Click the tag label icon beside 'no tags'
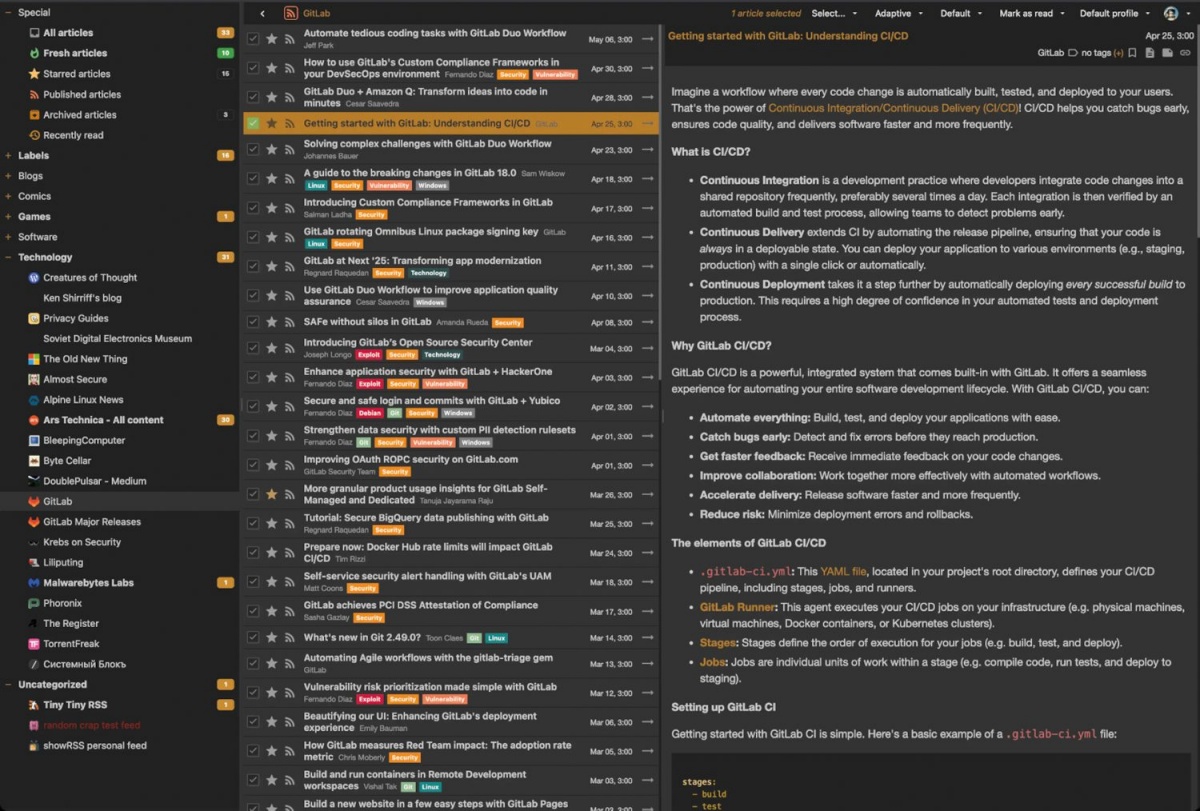Image resolution: width=1200 pixels, height=811 pixels. tap(1073, 52)
